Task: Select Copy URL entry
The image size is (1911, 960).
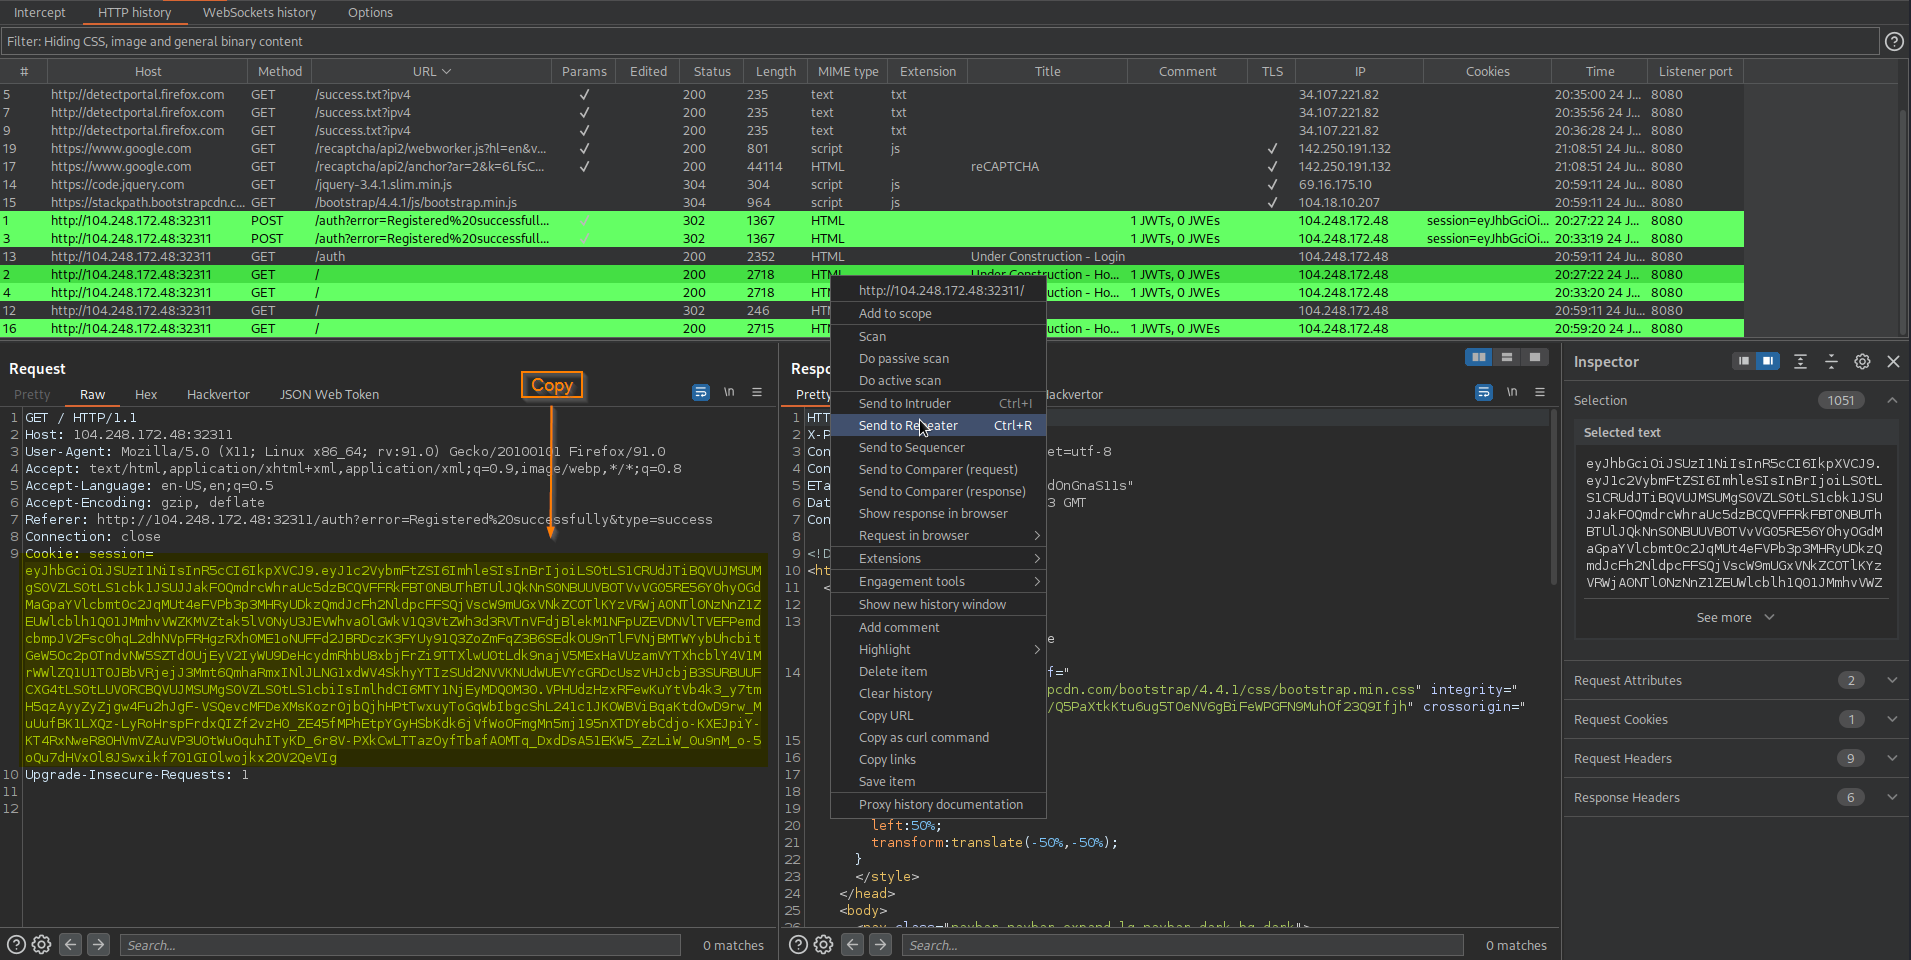Action: [938, 715]
